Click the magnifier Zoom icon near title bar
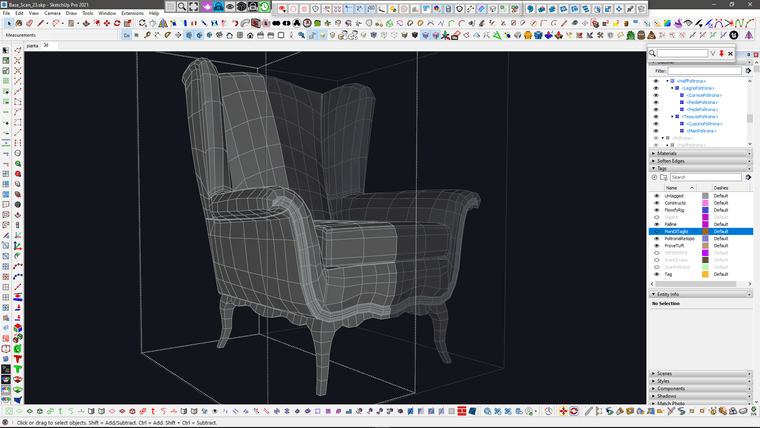Screen dimensions: 760x428 182,6
